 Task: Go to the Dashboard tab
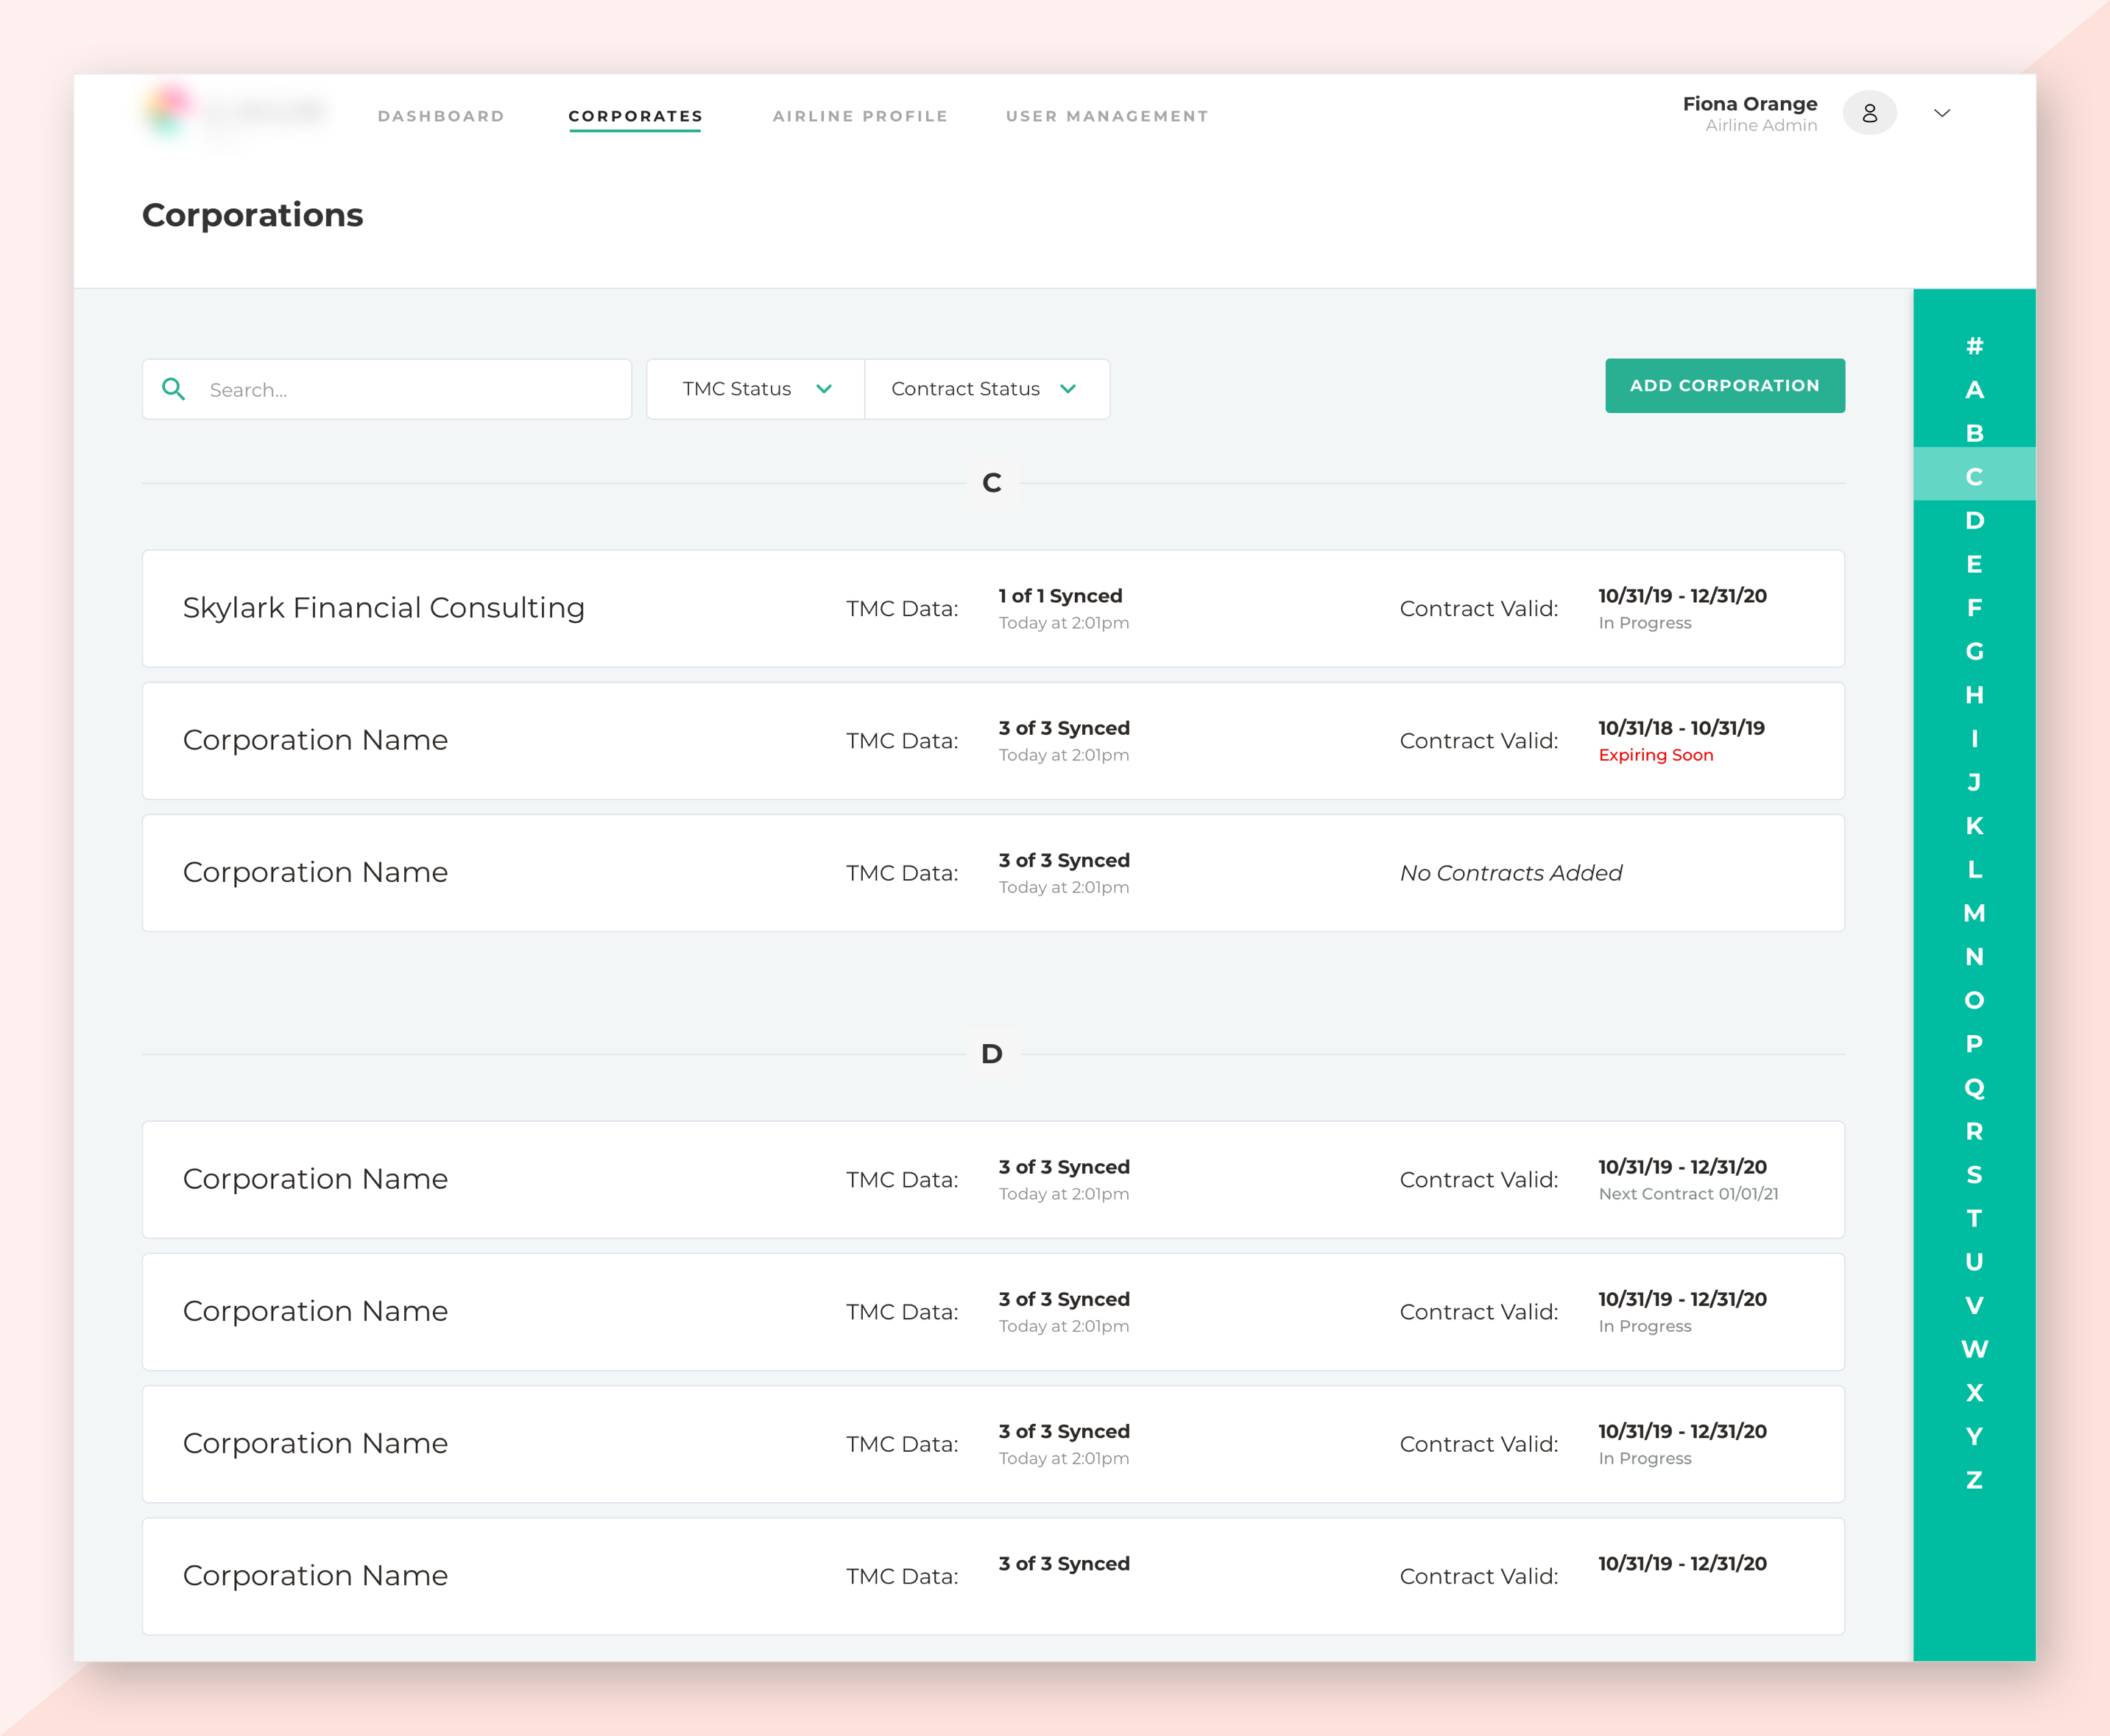tap(441, 116)
